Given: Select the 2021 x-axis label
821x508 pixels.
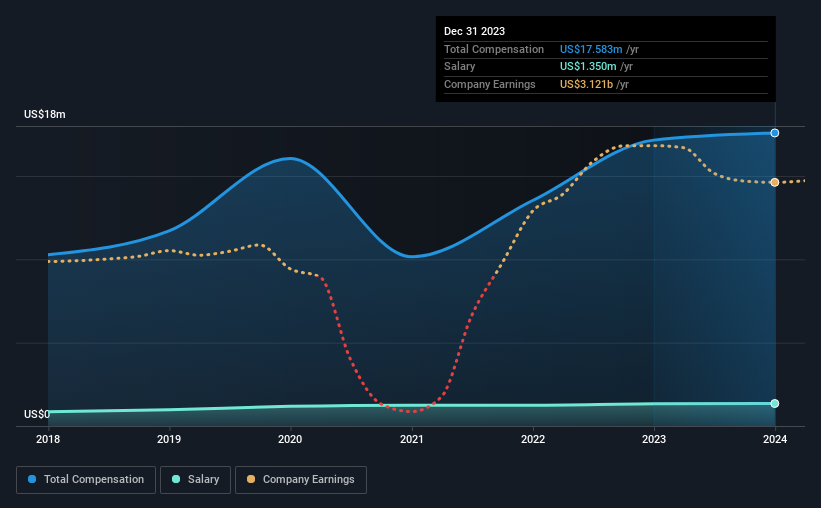Looking at the screenshot, I should pyautogui.click(x=412, y=439).
